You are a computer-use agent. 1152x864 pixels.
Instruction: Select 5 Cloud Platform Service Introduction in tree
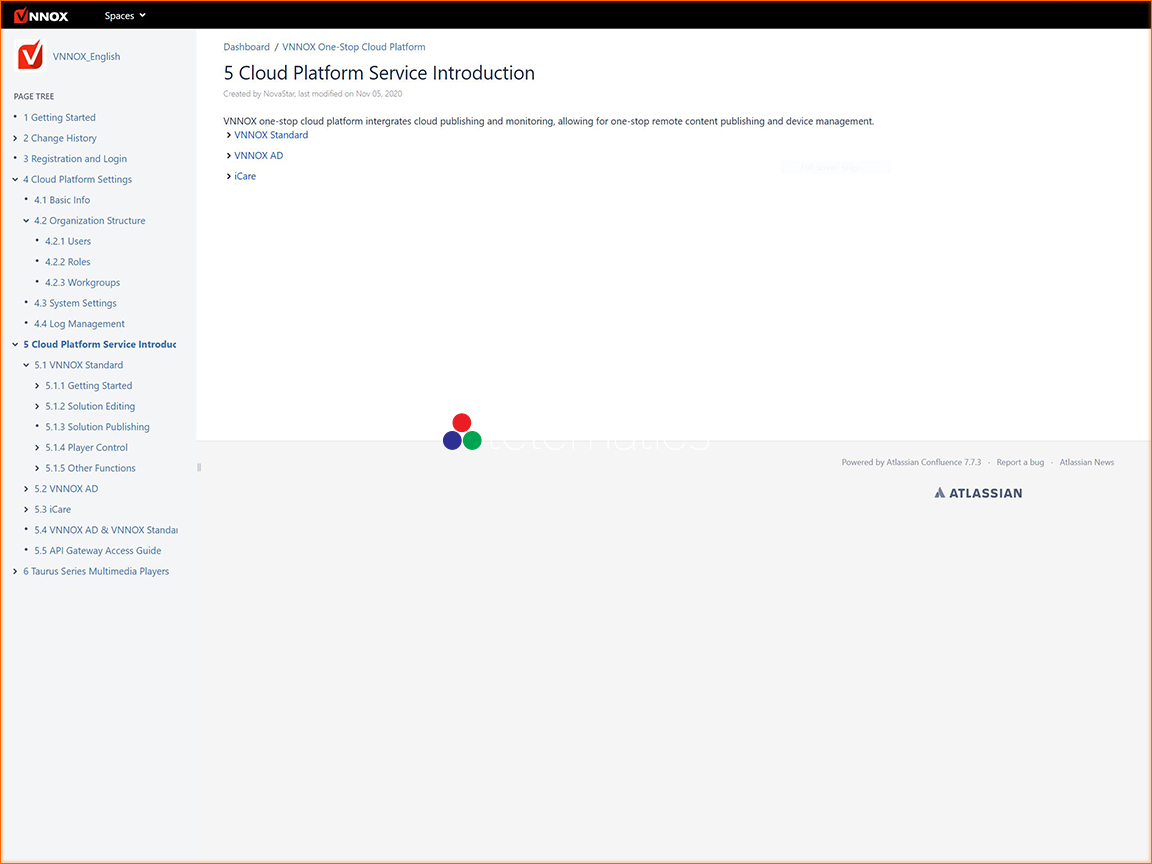coord(100,344)
